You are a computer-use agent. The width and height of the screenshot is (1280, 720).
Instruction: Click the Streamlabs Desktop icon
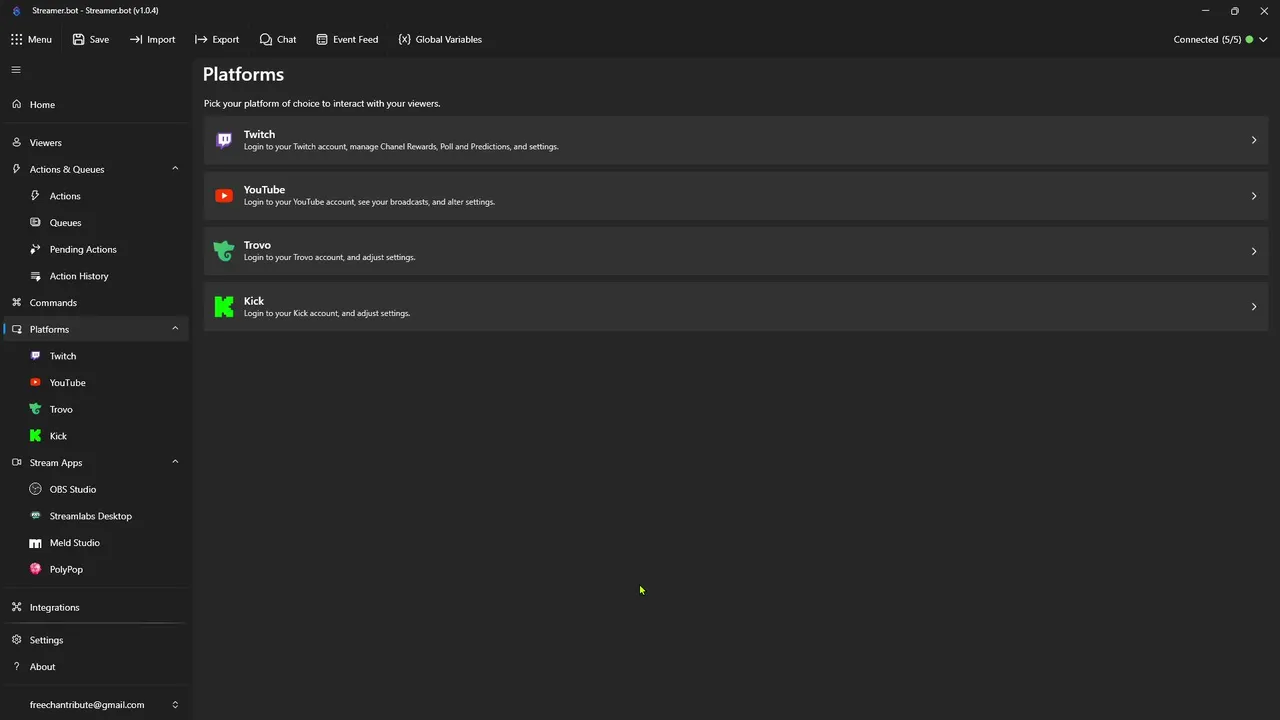point(36,516)
